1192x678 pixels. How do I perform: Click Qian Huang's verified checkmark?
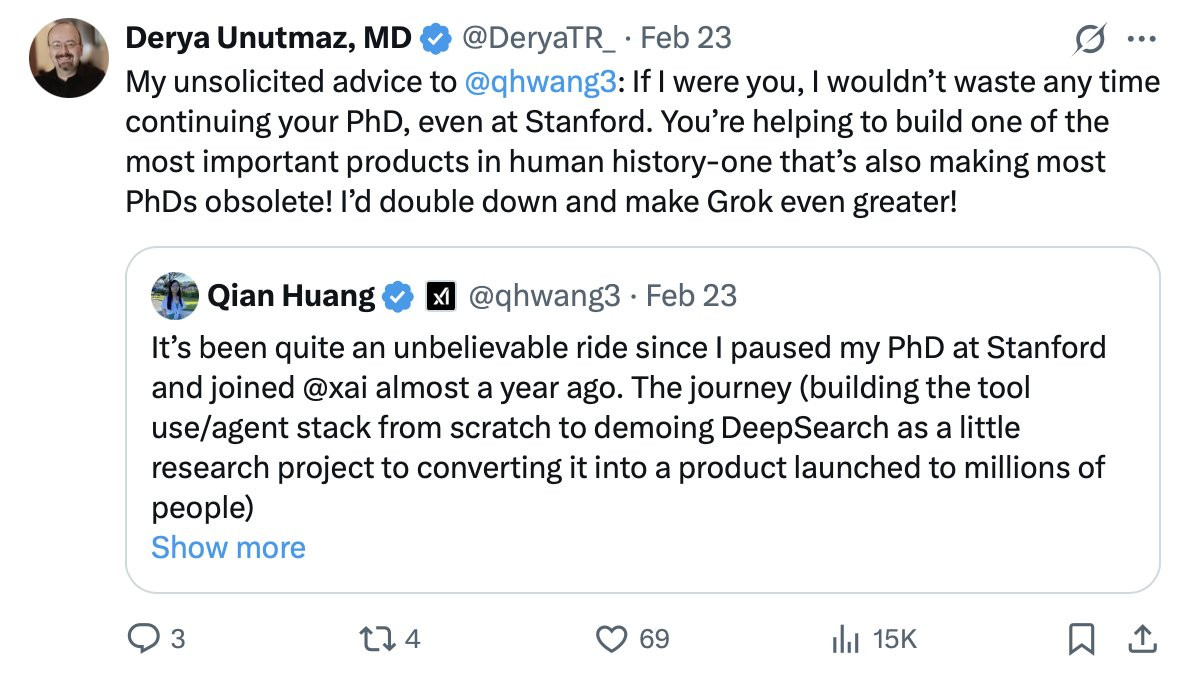(400, 296)
